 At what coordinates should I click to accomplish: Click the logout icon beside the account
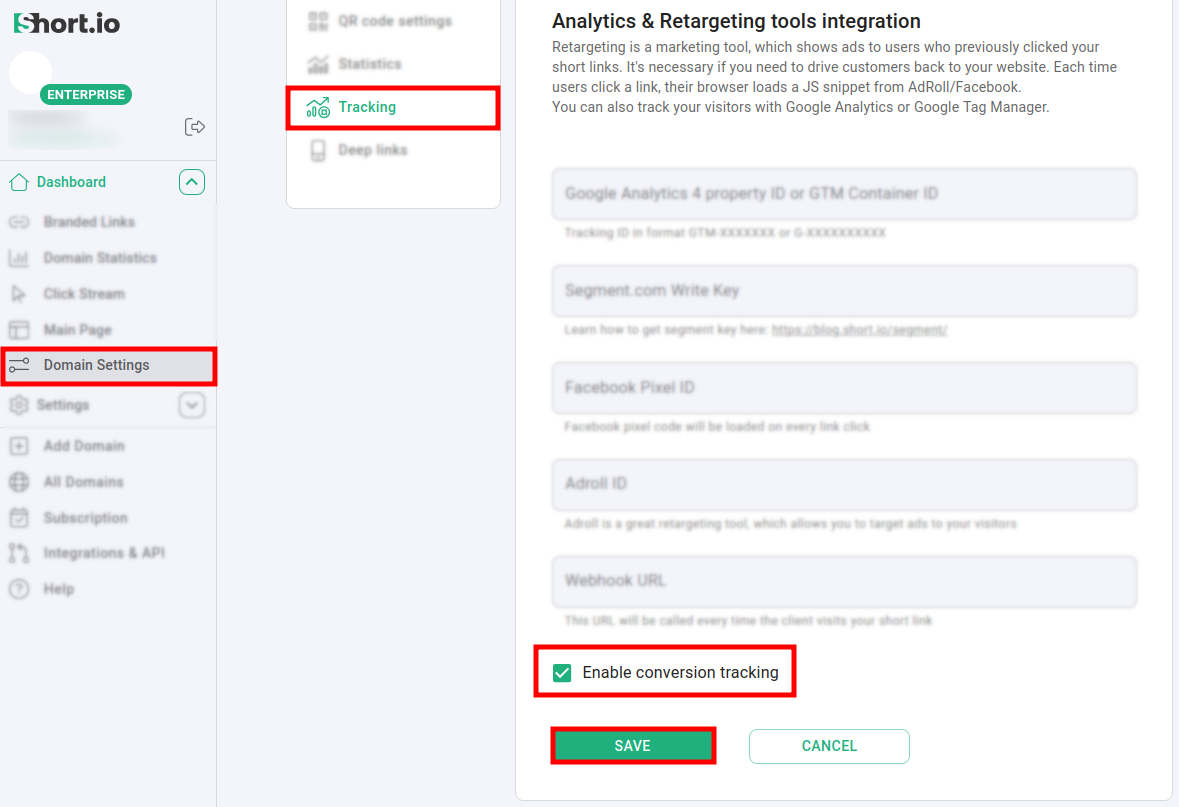[x=195, y=126]
